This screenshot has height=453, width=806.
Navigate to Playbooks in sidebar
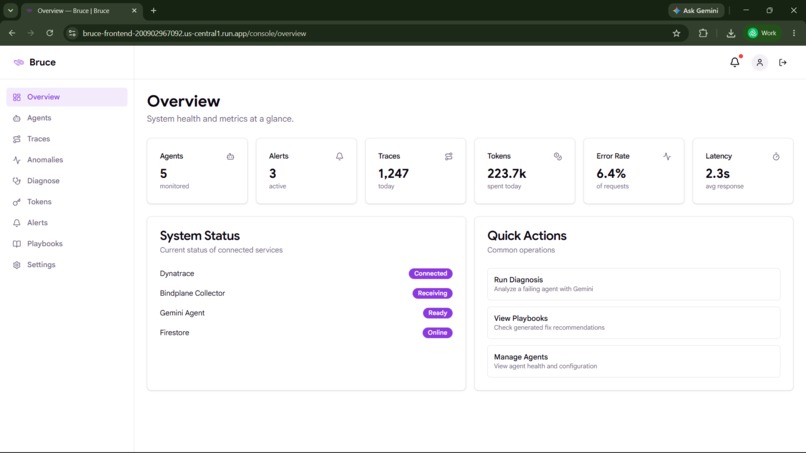tap(67, 244)
